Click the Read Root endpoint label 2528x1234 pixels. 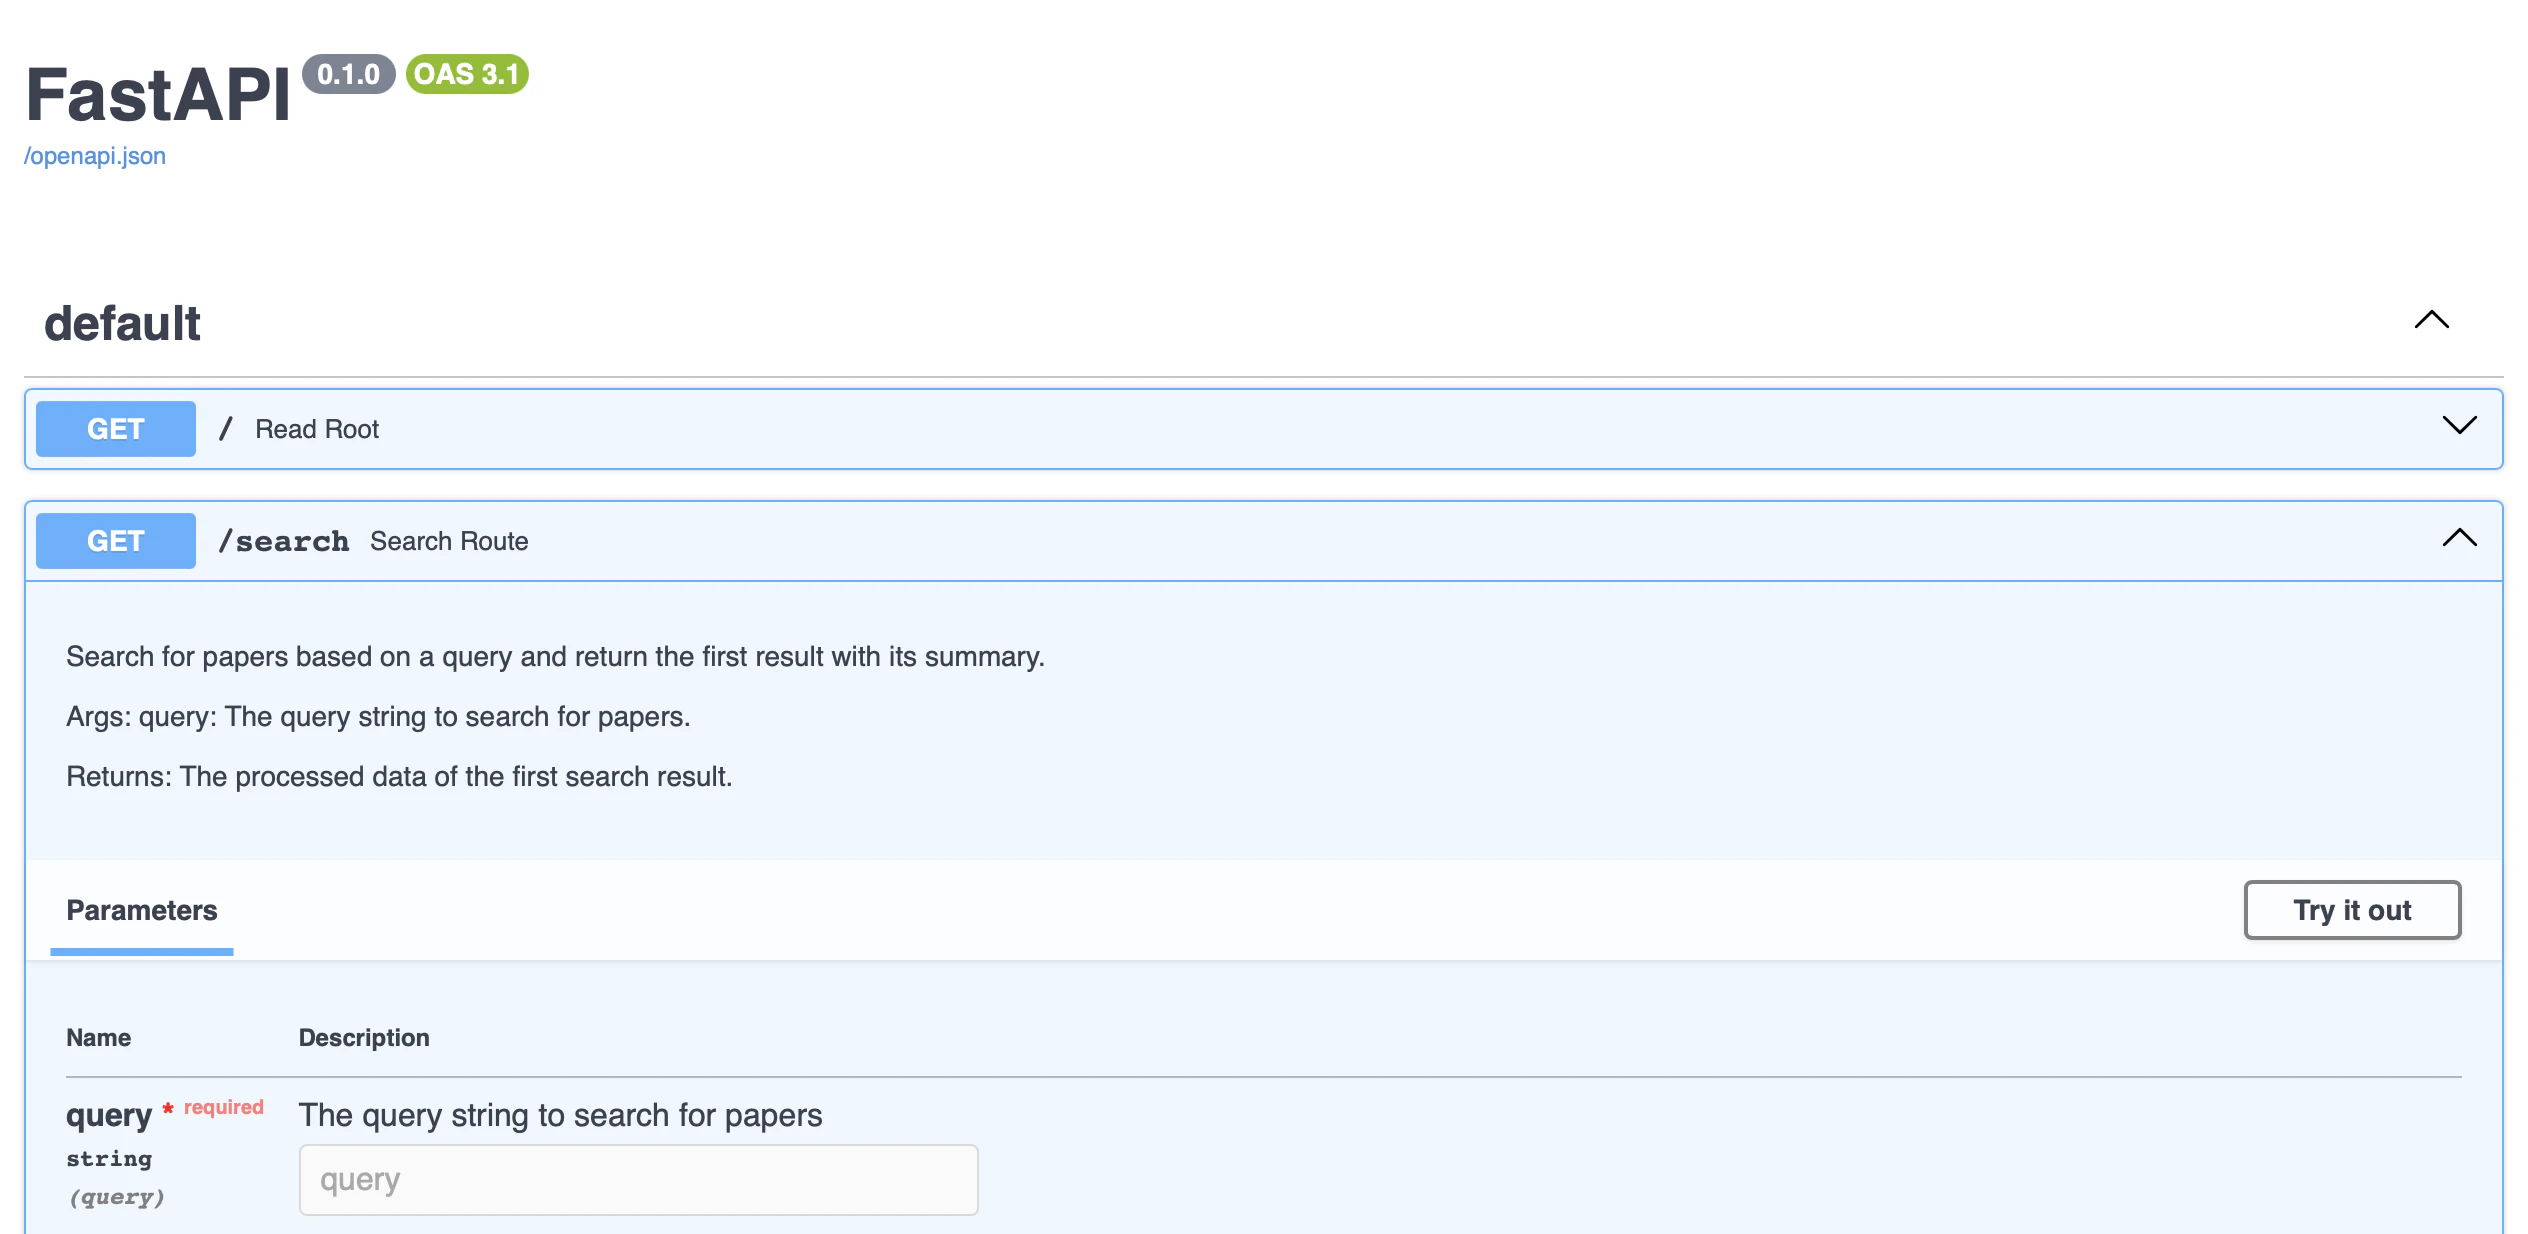click(x=317, y=429)
